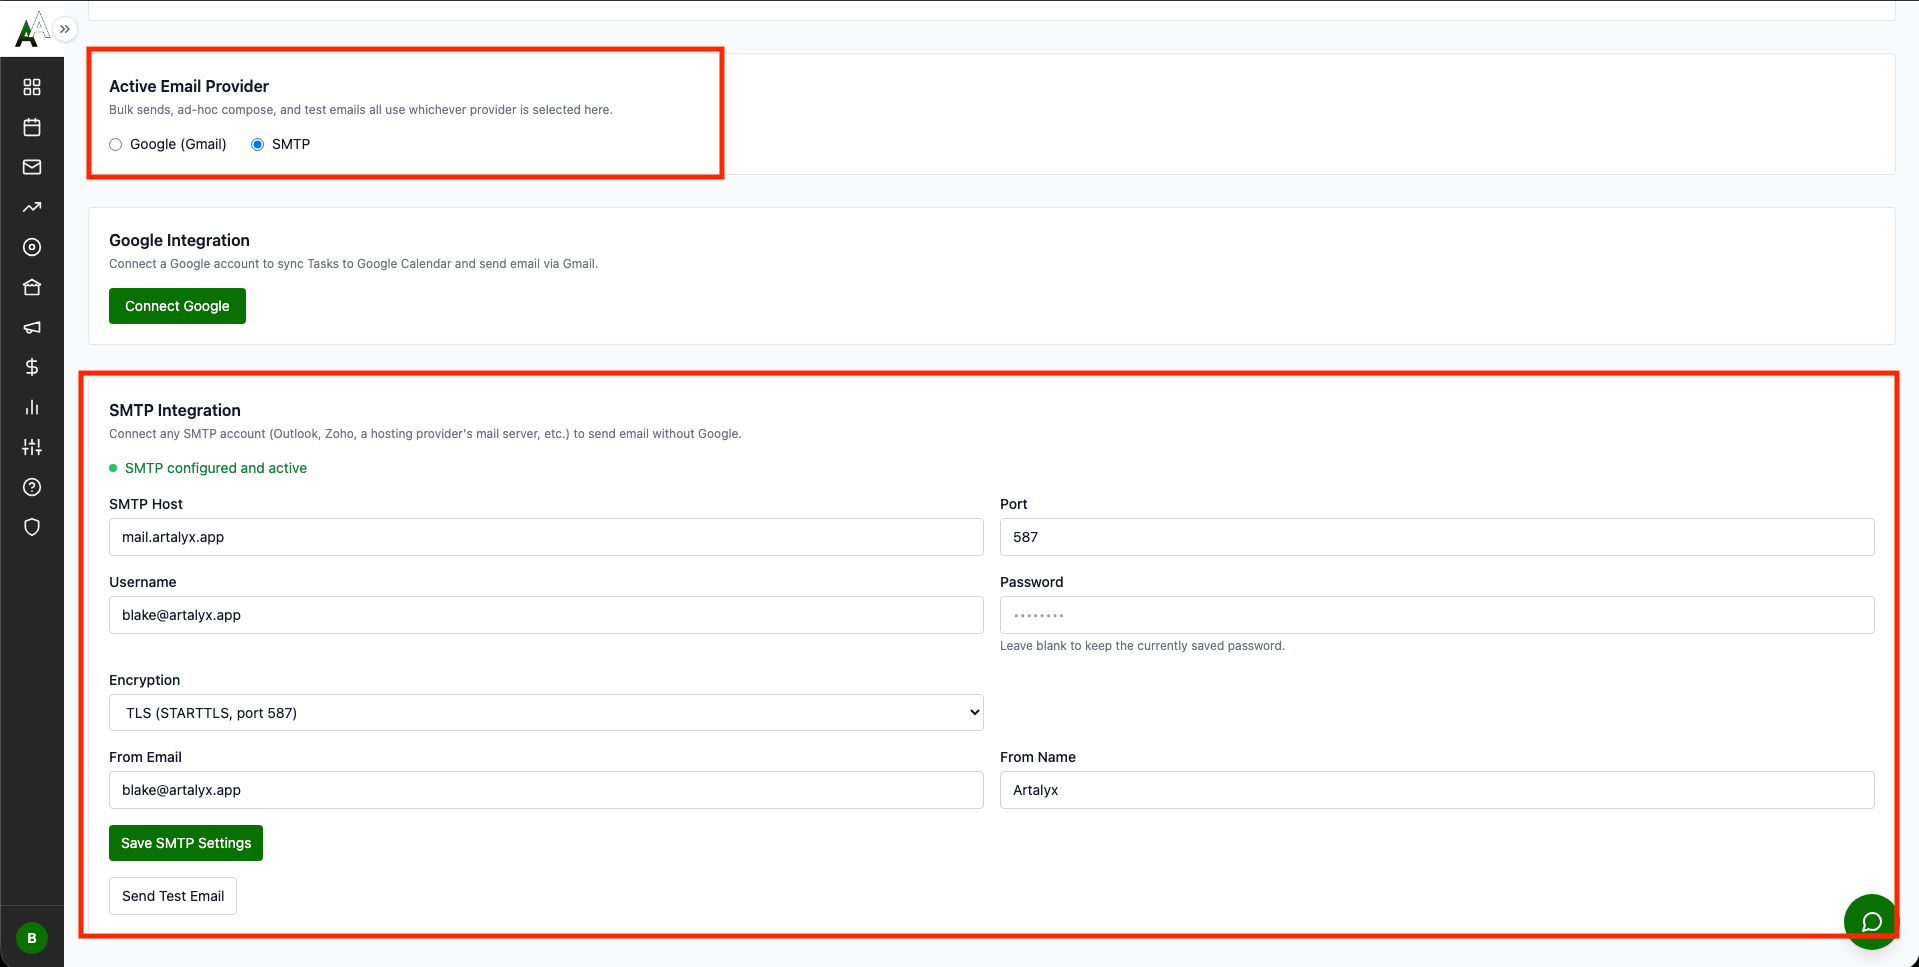Open the megaphone campaigns icon

pyautogui.click(x=32, y=327)
